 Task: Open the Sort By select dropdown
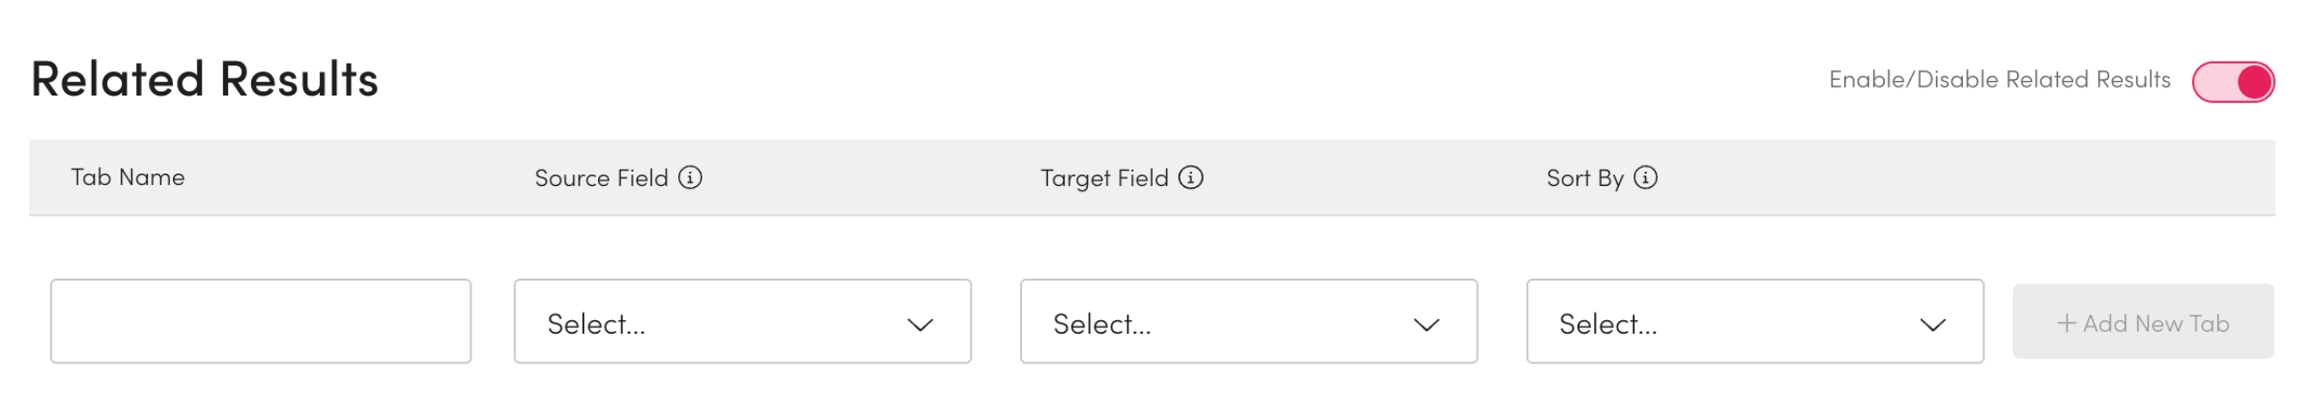tap(1754, 322)
